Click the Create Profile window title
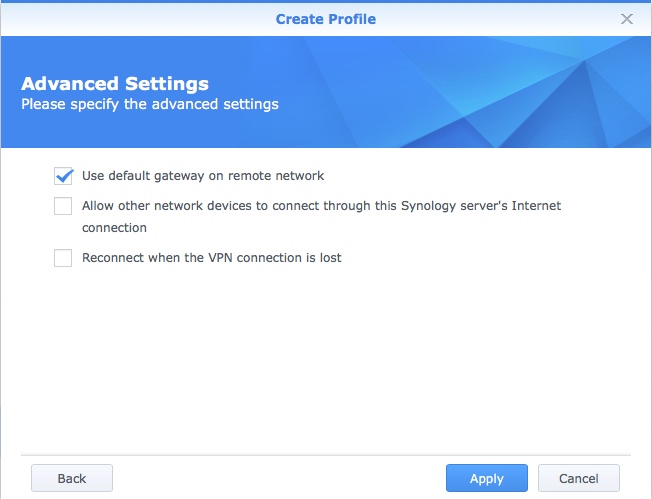 click(326, 19)
